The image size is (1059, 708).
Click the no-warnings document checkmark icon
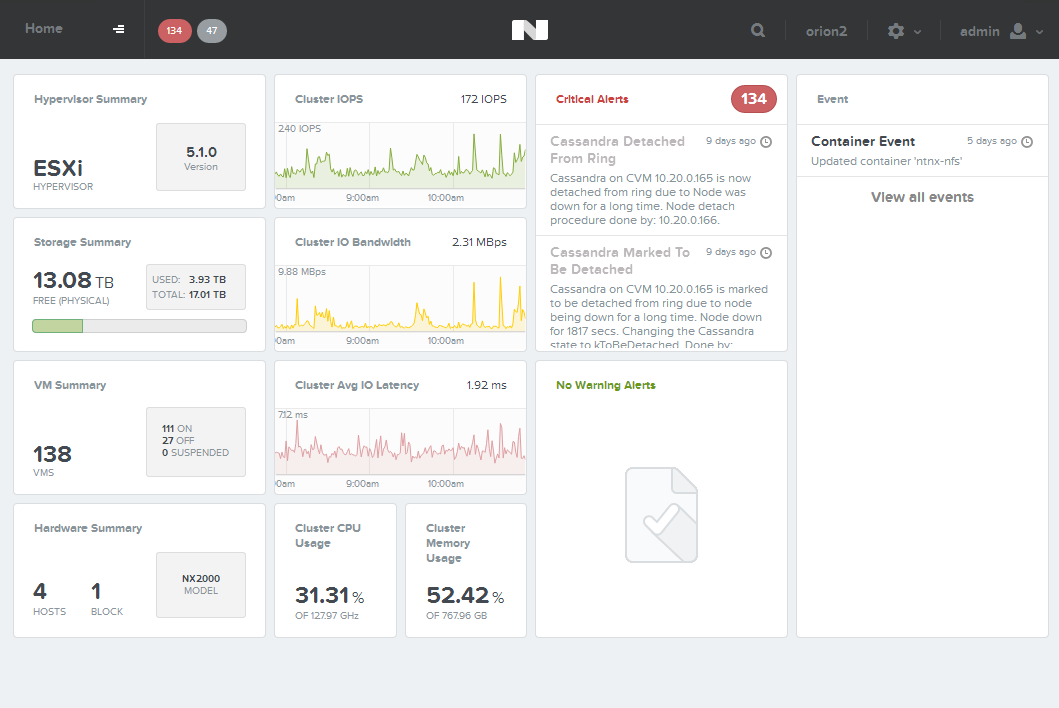coord(661,515)
